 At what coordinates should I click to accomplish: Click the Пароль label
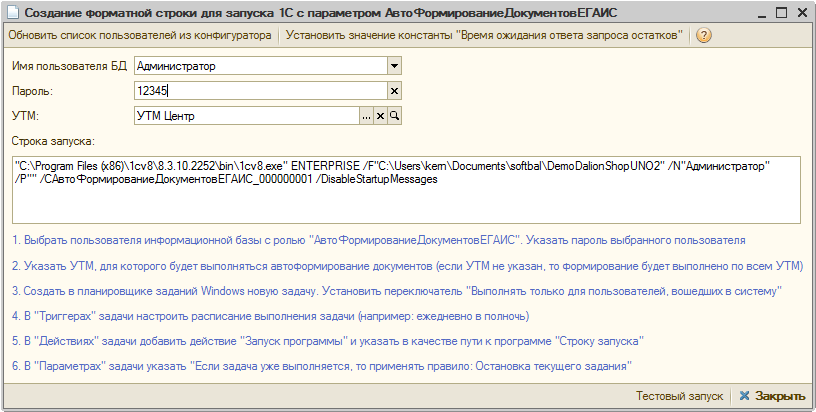tap(32, 91)
